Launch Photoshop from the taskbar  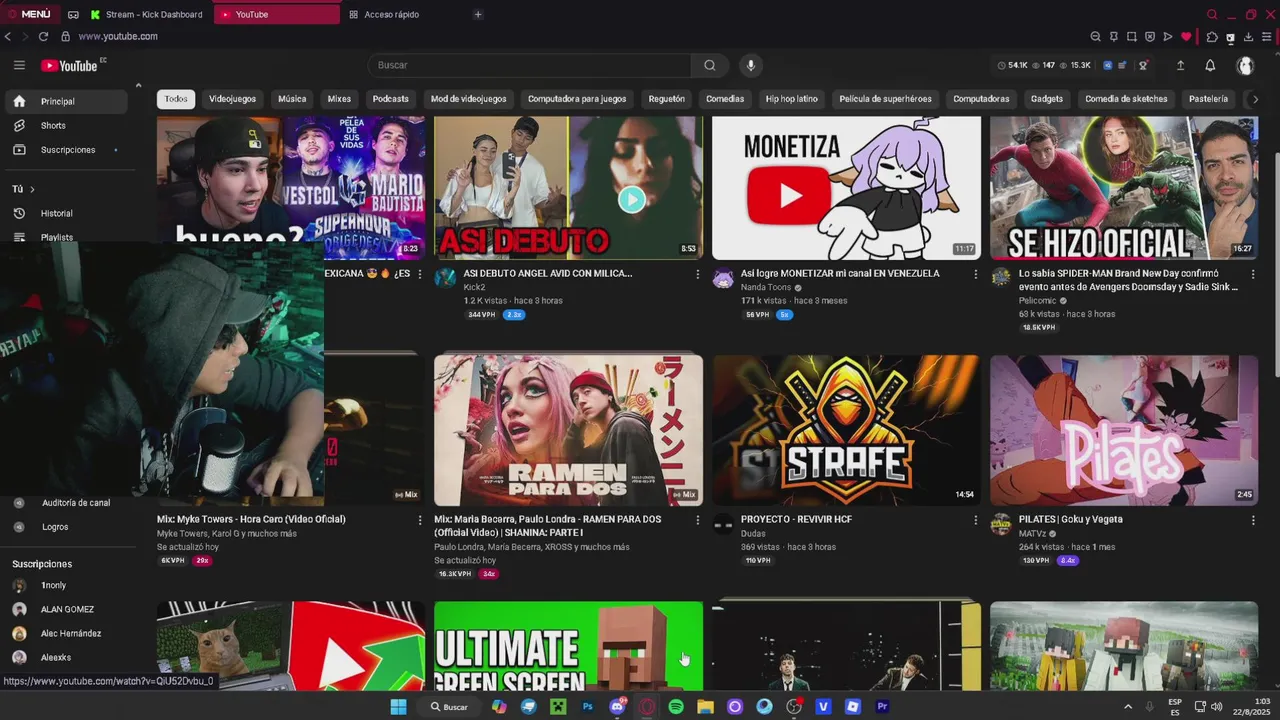[x=588, y=706]
